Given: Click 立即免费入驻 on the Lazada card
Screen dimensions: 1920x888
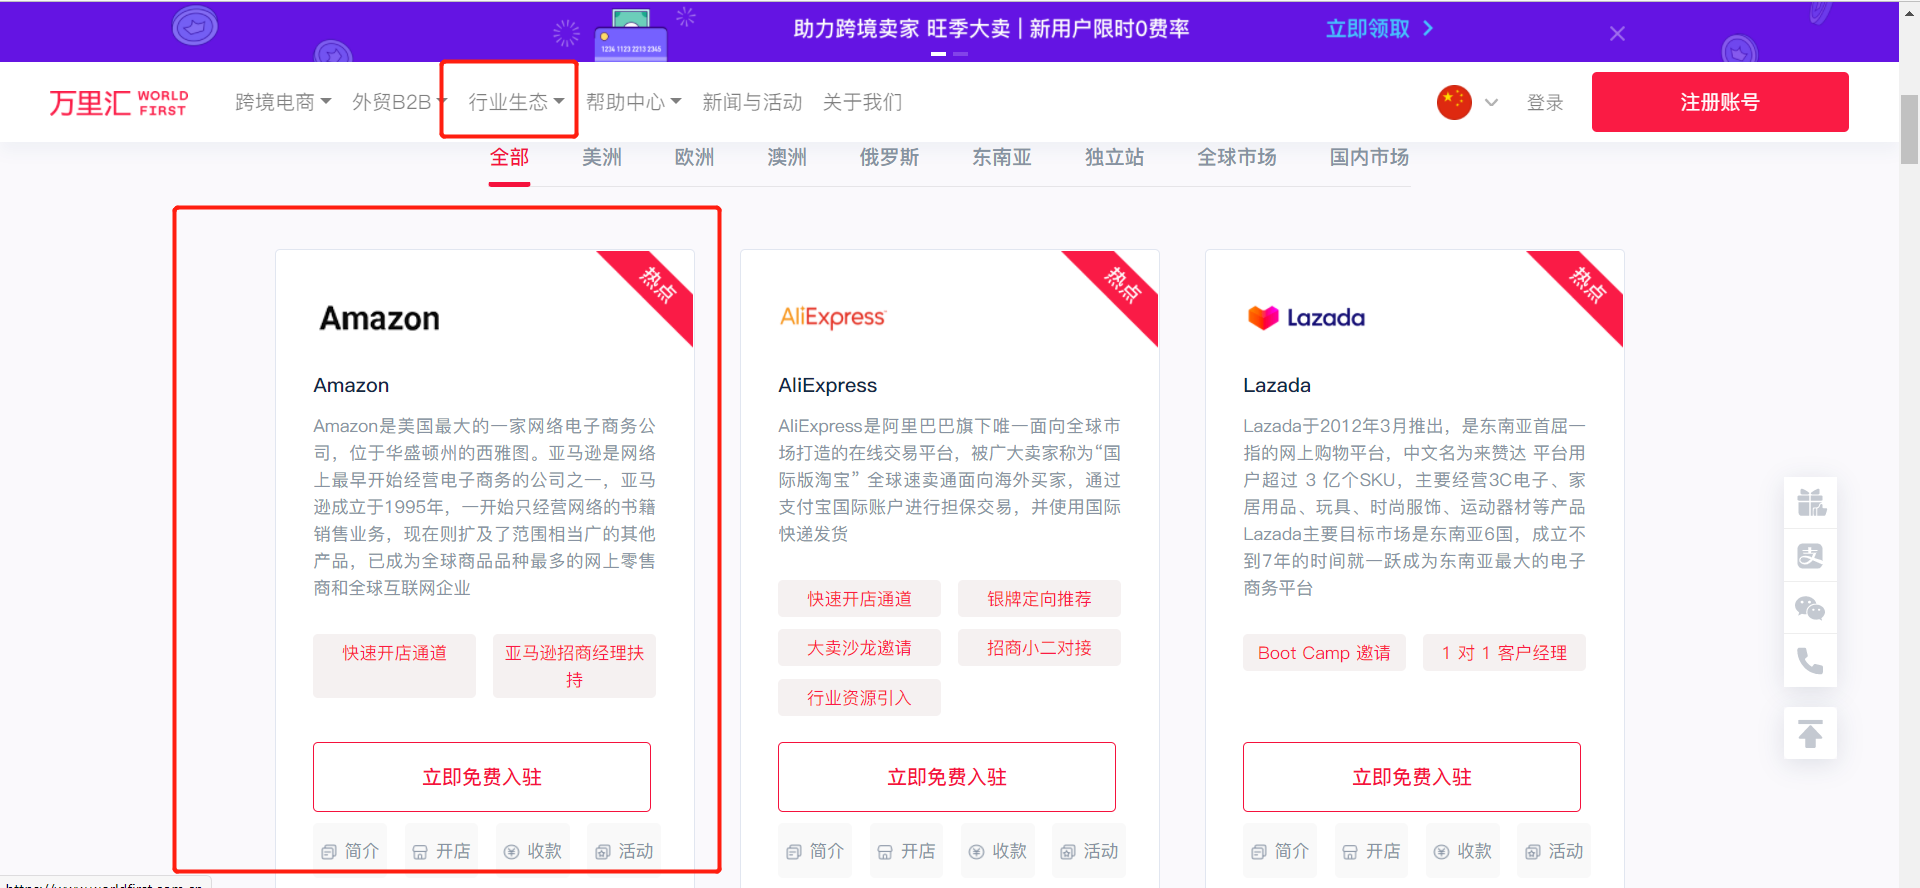Looking at the screenshot, I should click(1412, 777).
